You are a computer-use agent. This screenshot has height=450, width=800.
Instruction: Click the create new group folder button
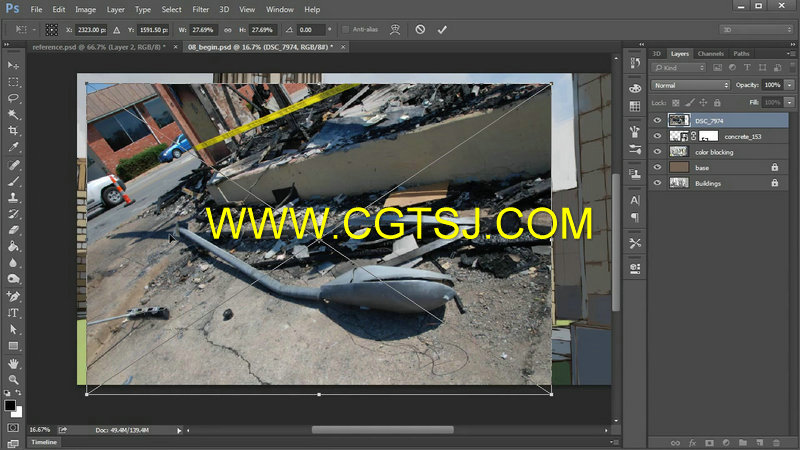pos(743,443)
